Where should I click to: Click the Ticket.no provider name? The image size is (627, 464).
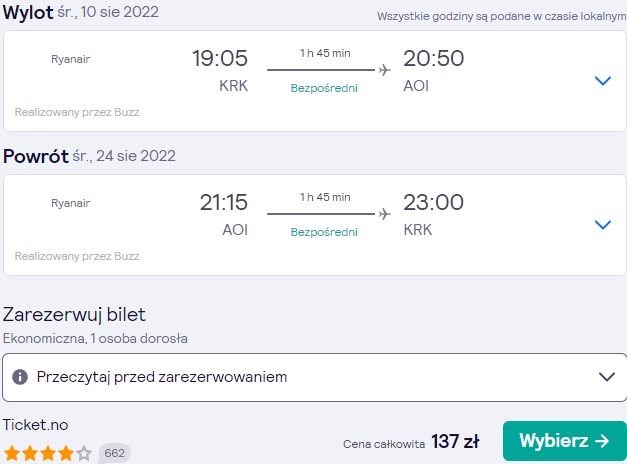point(36,425)
